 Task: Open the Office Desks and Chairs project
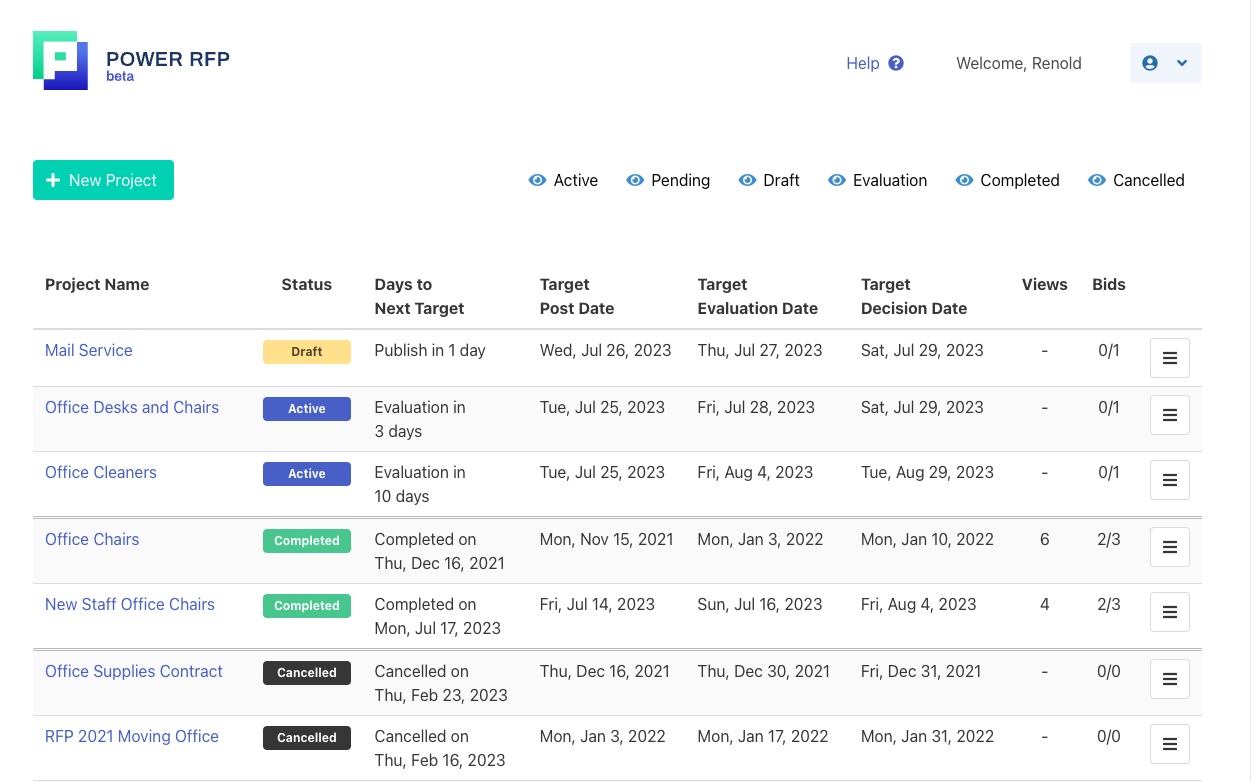(x=131, y=407)
